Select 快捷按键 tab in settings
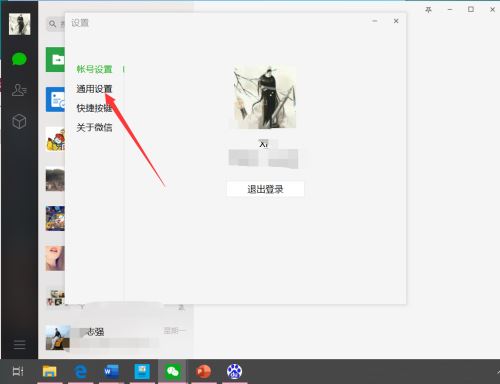Viewport: 500px width, 384px height. pos(94,108)
